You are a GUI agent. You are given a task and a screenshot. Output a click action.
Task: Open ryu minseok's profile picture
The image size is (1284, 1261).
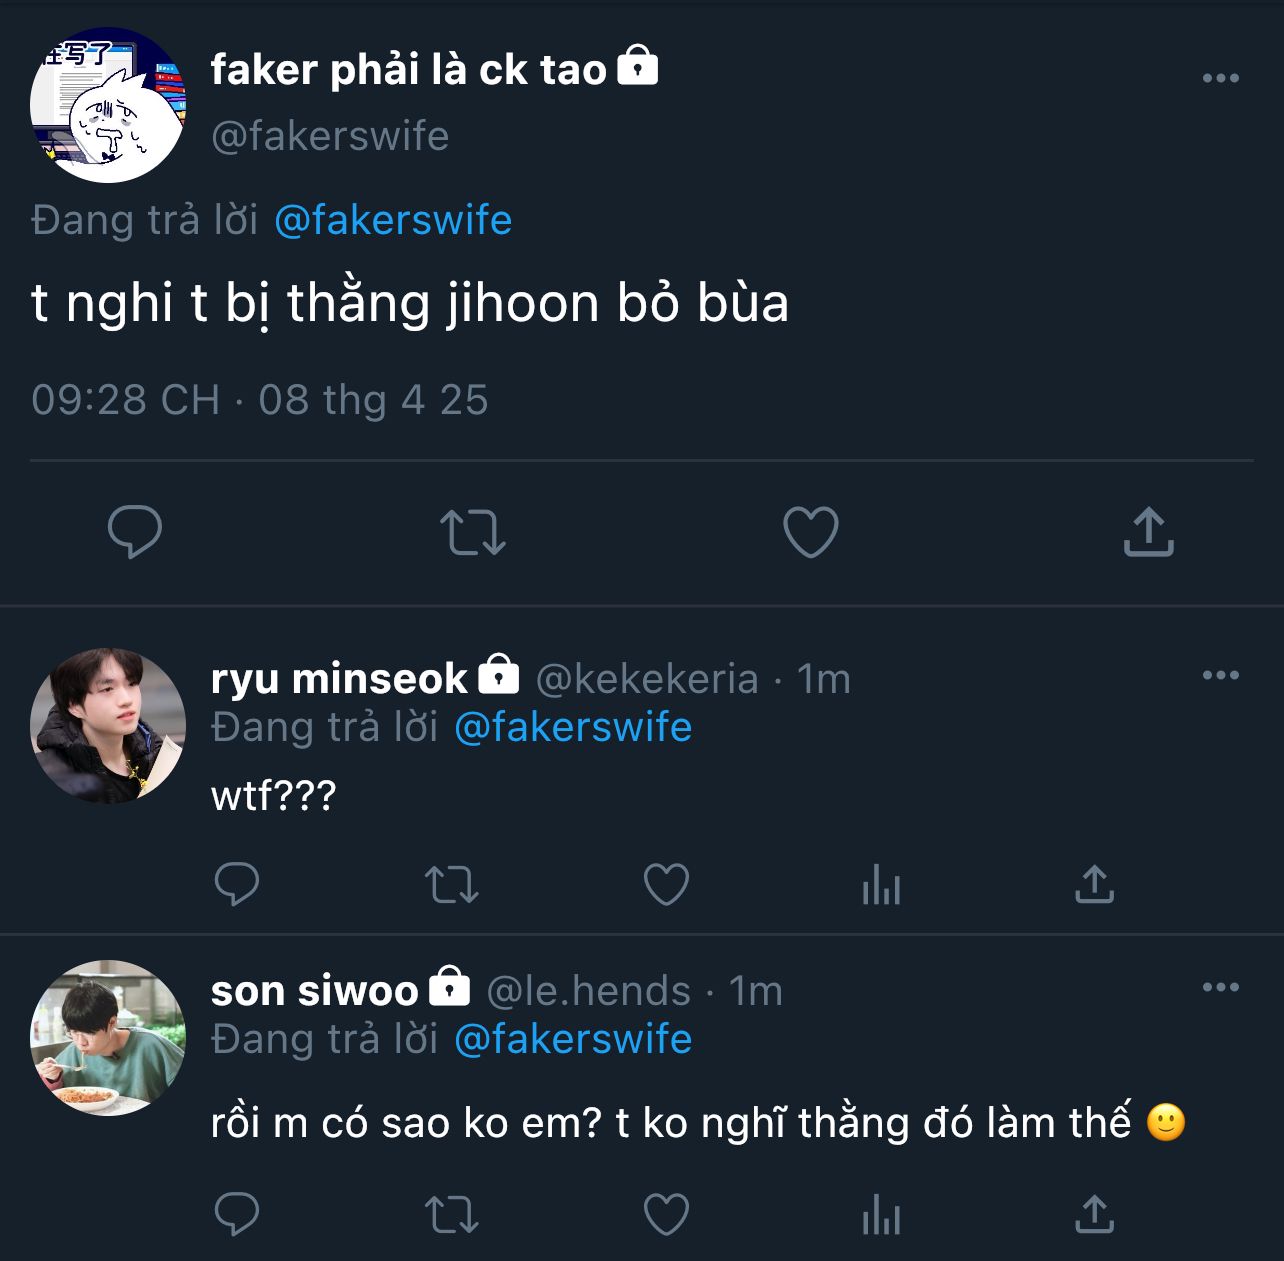[108, 725]
